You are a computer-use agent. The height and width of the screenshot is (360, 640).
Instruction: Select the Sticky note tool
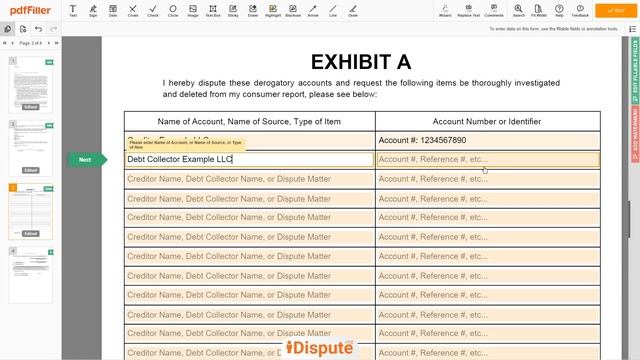(233, 11)
